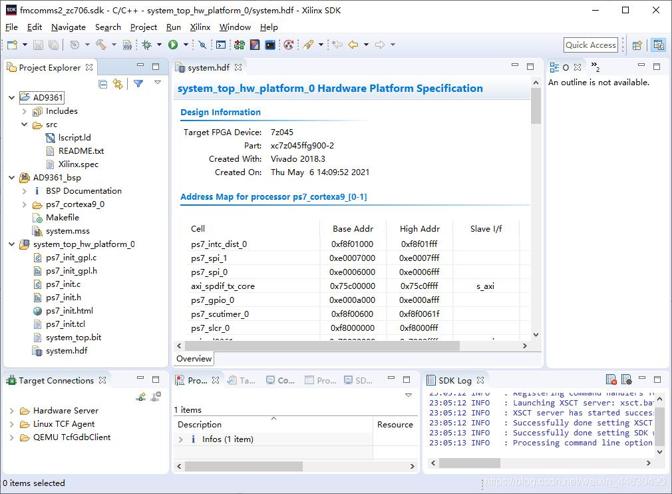This screenshot has width=672, height=494.
Task: Expand BSP Documentation node
Action: pos(24,191)
